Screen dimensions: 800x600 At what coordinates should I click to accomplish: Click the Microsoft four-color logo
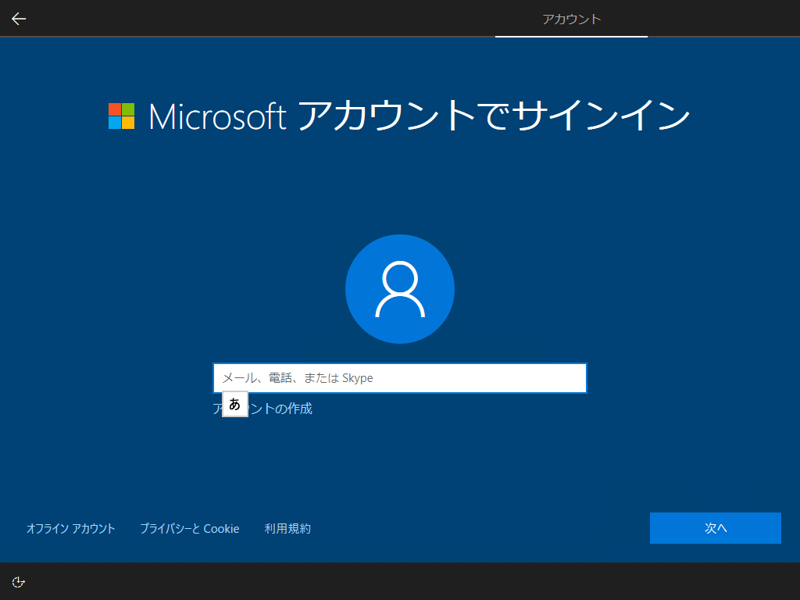point(121,116)
